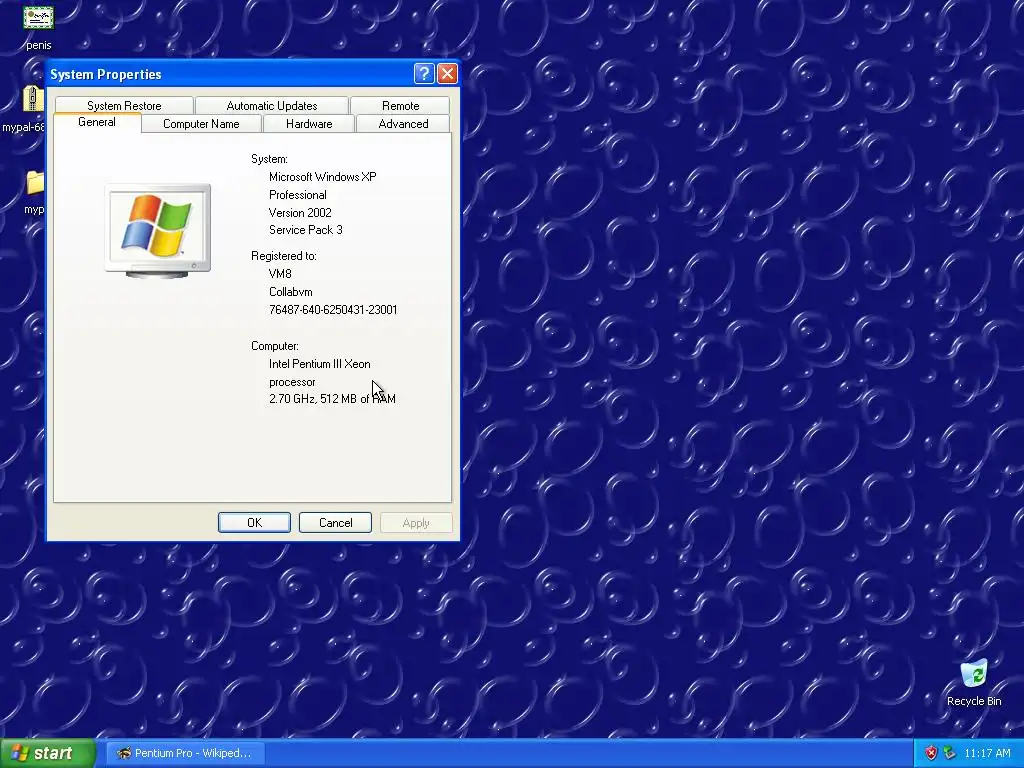Viewport: 1024px width, 768px height.
Task: Open the Computer Name tab
Action: click(x=201, y=123)
